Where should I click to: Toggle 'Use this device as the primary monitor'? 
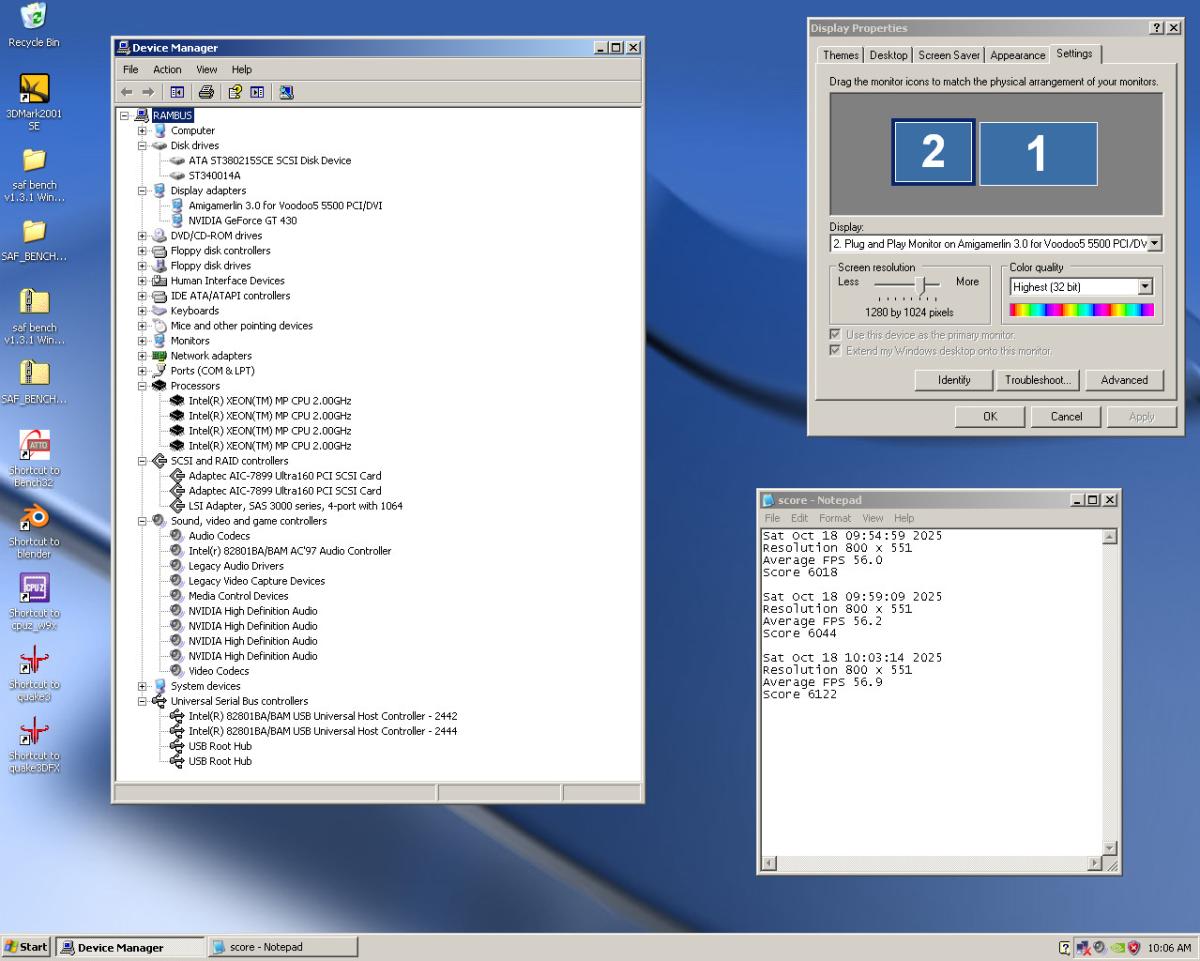click(835, 335)
